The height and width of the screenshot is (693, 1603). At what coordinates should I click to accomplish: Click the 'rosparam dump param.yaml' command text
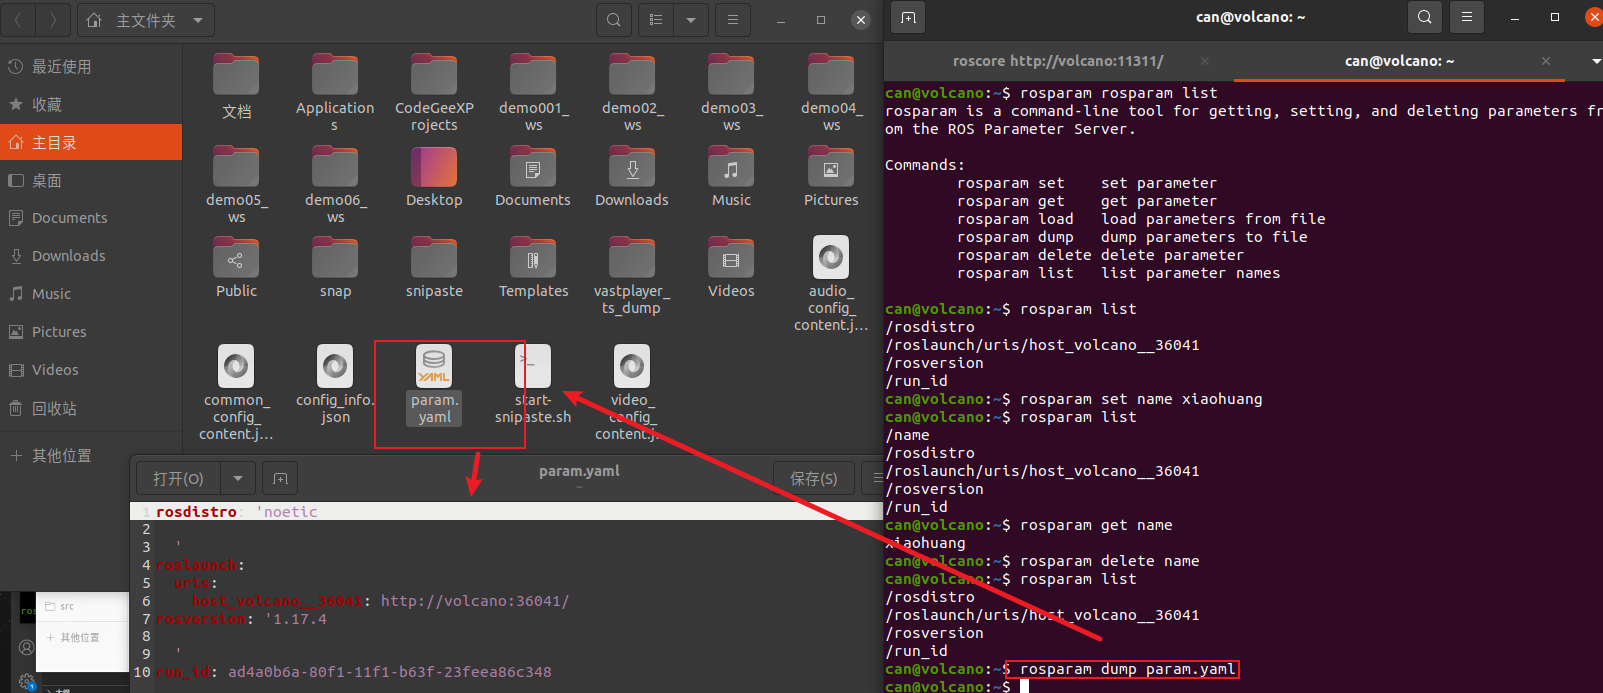(x=1127, y=669)
